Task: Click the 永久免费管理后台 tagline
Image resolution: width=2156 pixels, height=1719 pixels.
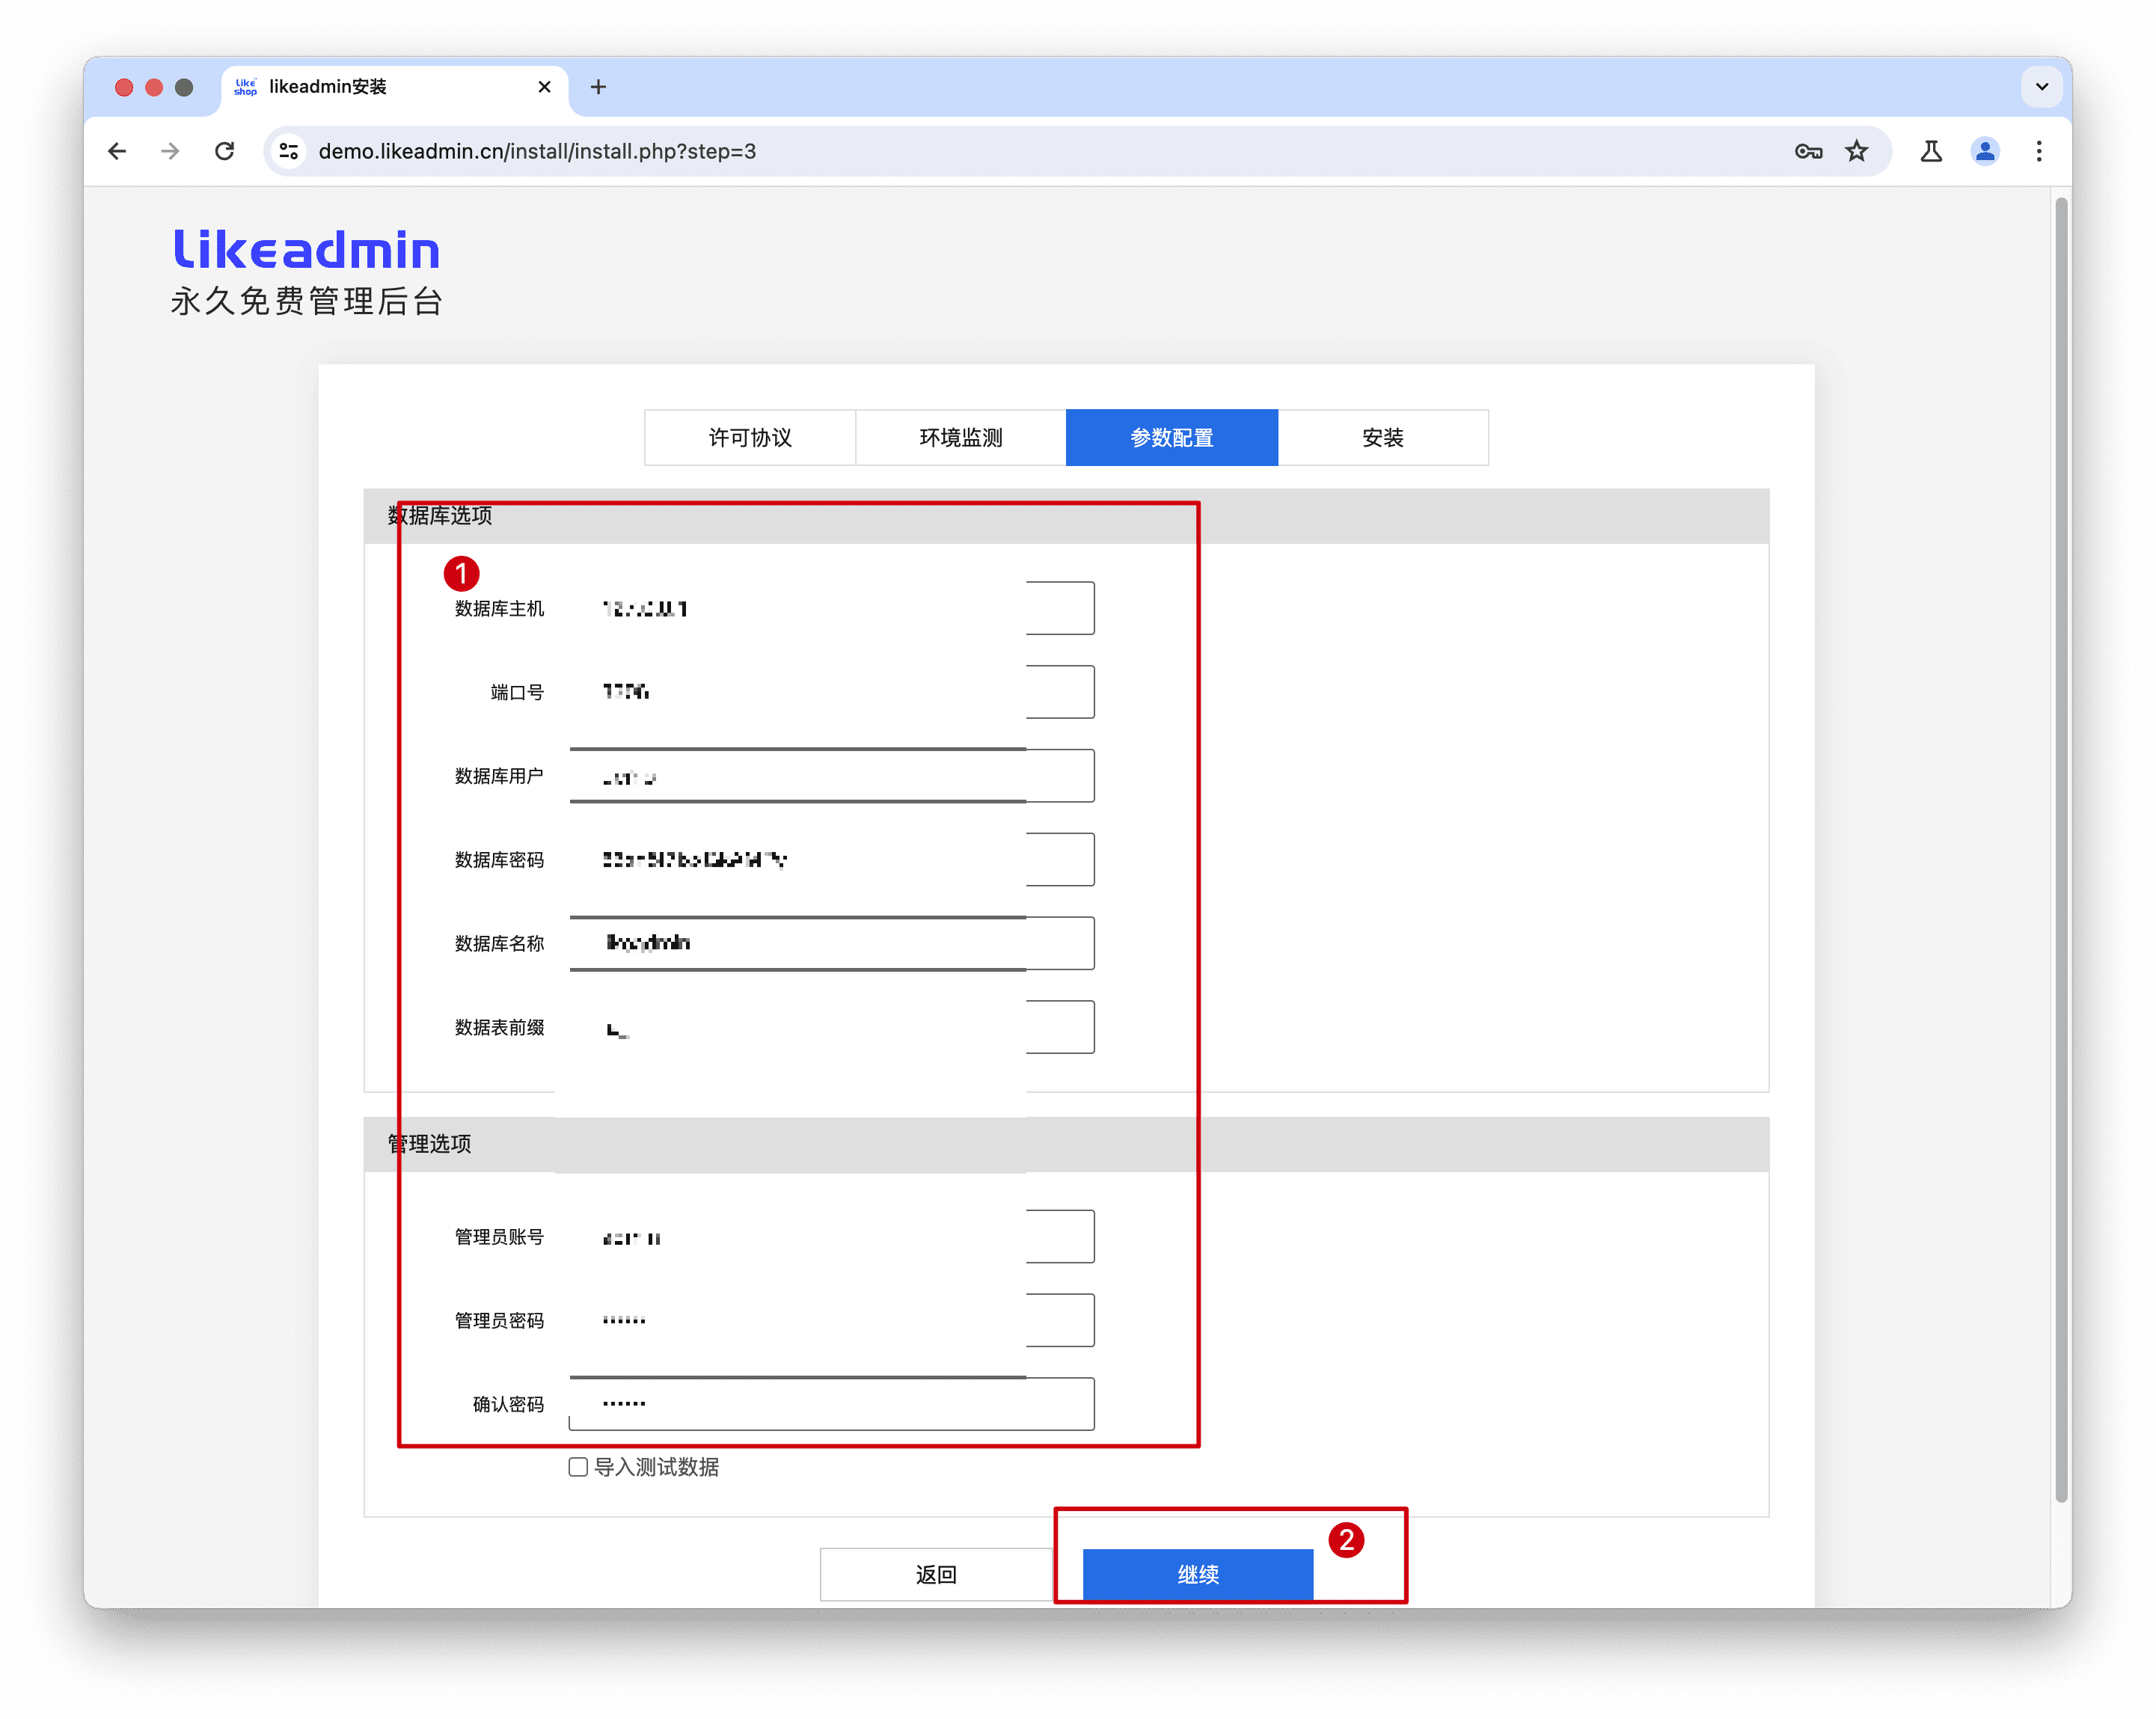Action: click(307, 301)
